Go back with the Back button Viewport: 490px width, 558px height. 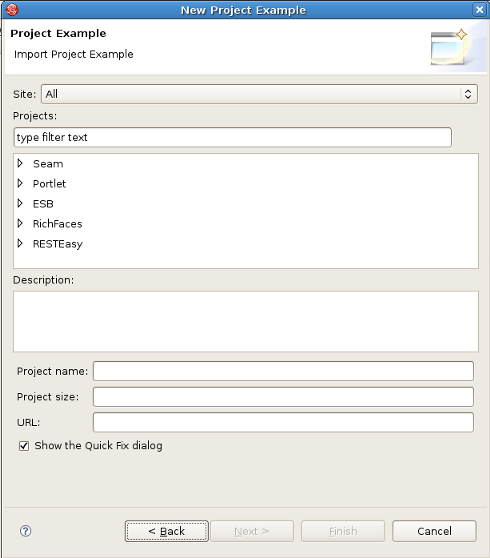(167, 531)
